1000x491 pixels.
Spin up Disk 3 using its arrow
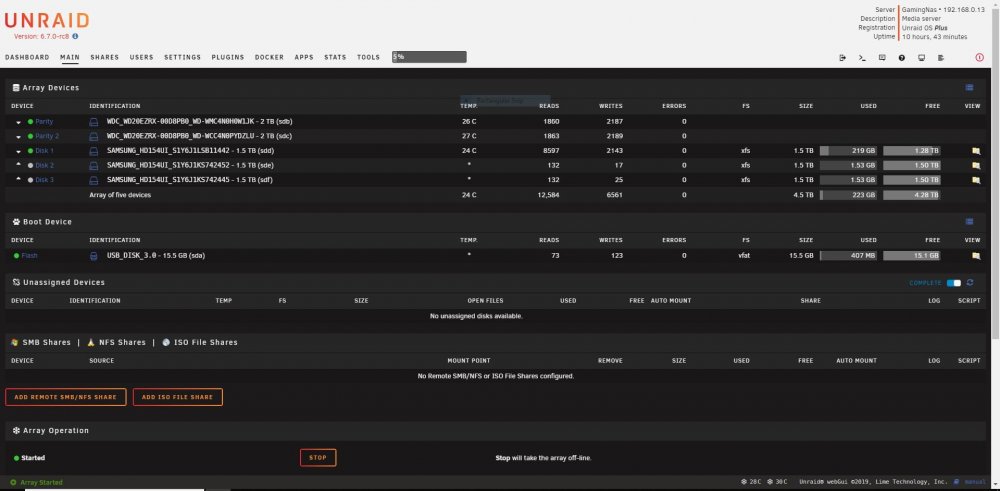[x=18, y=180]
